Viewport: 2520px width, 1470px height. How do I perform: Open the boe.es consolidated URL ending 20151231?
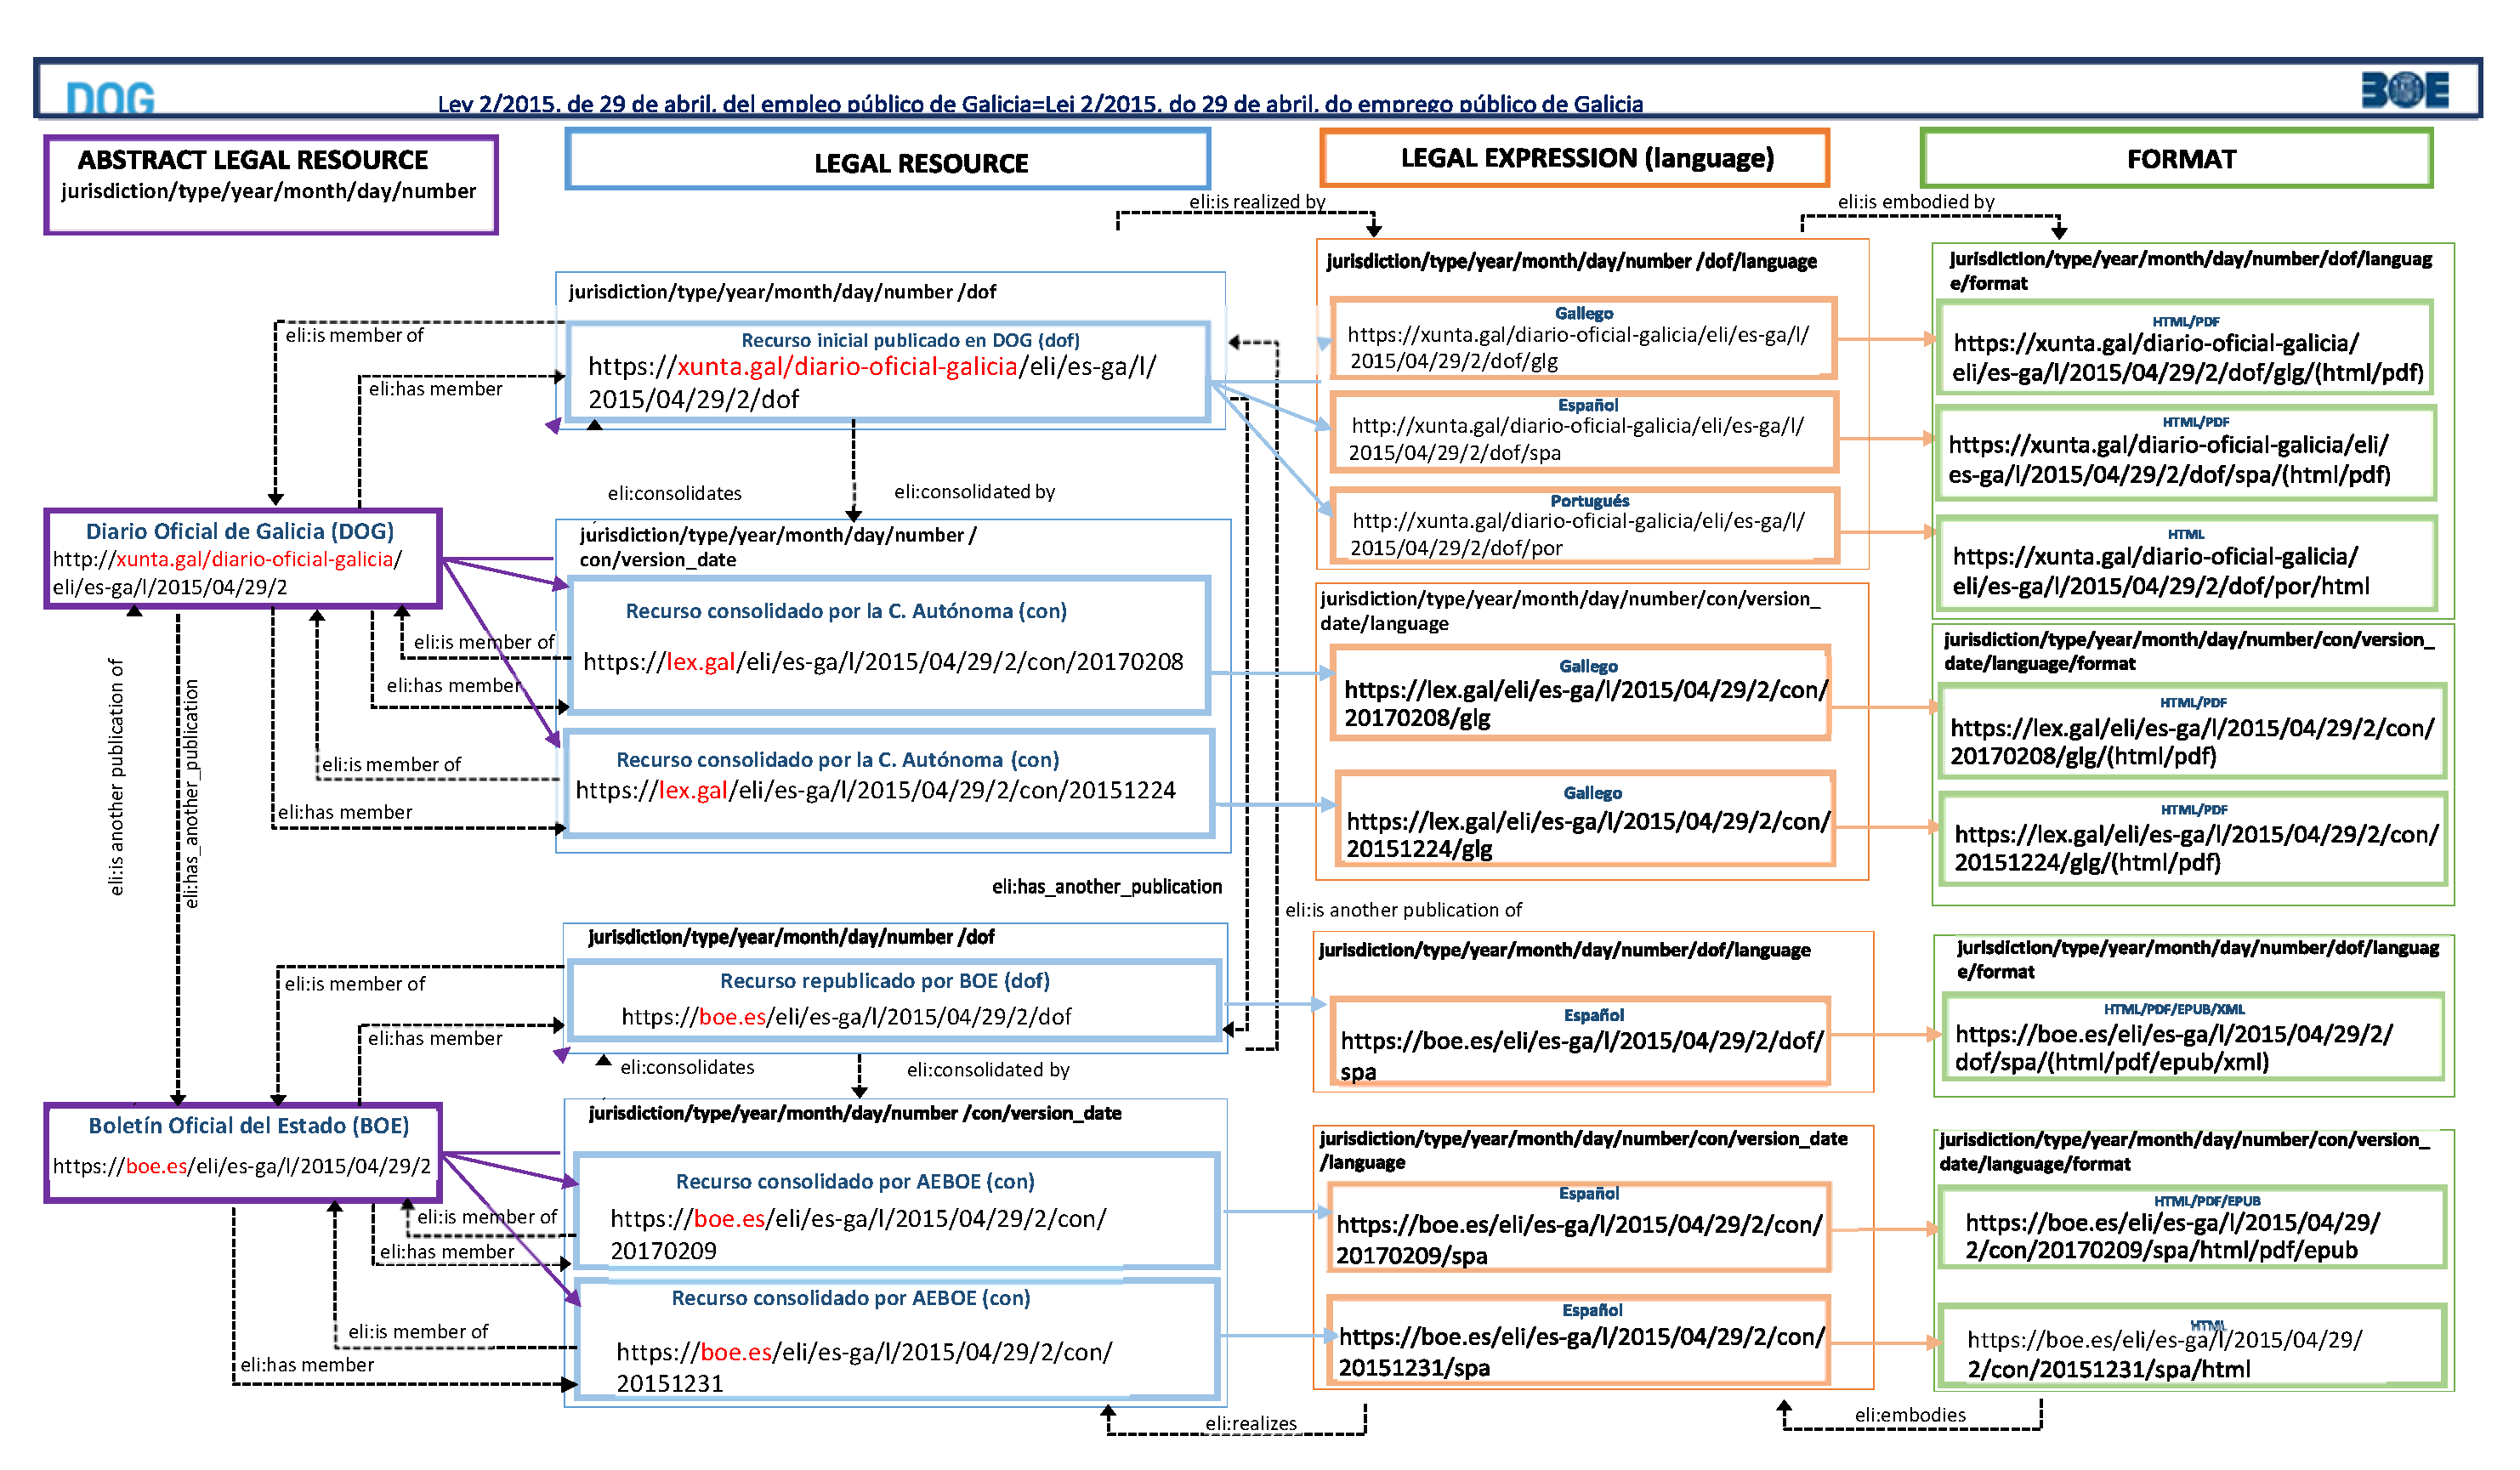[x=864, y=1367]
